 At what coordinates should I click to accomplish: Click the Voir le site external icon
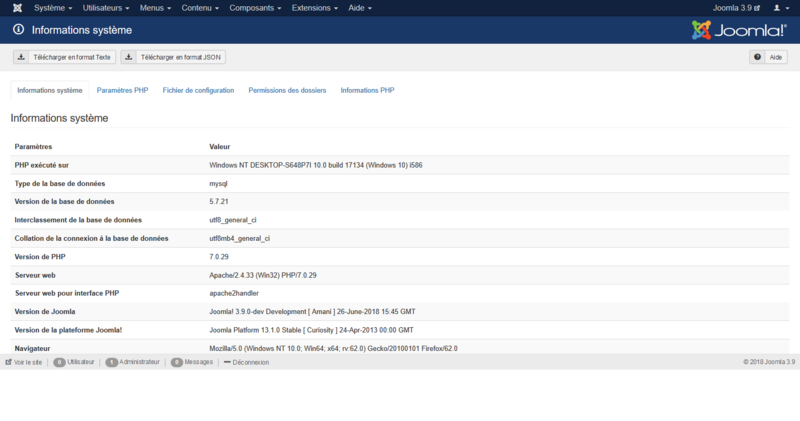pyautogui.click(x=8, y=362)
